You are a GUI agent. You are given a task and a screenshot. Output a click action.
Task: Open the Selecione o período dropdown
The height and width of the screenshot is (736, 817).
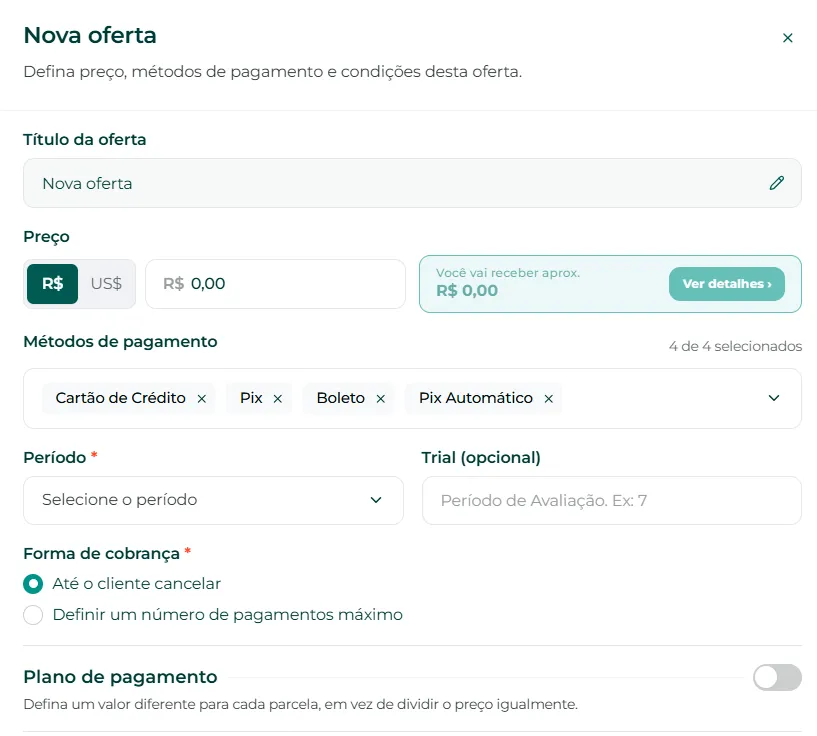(213, 500)
